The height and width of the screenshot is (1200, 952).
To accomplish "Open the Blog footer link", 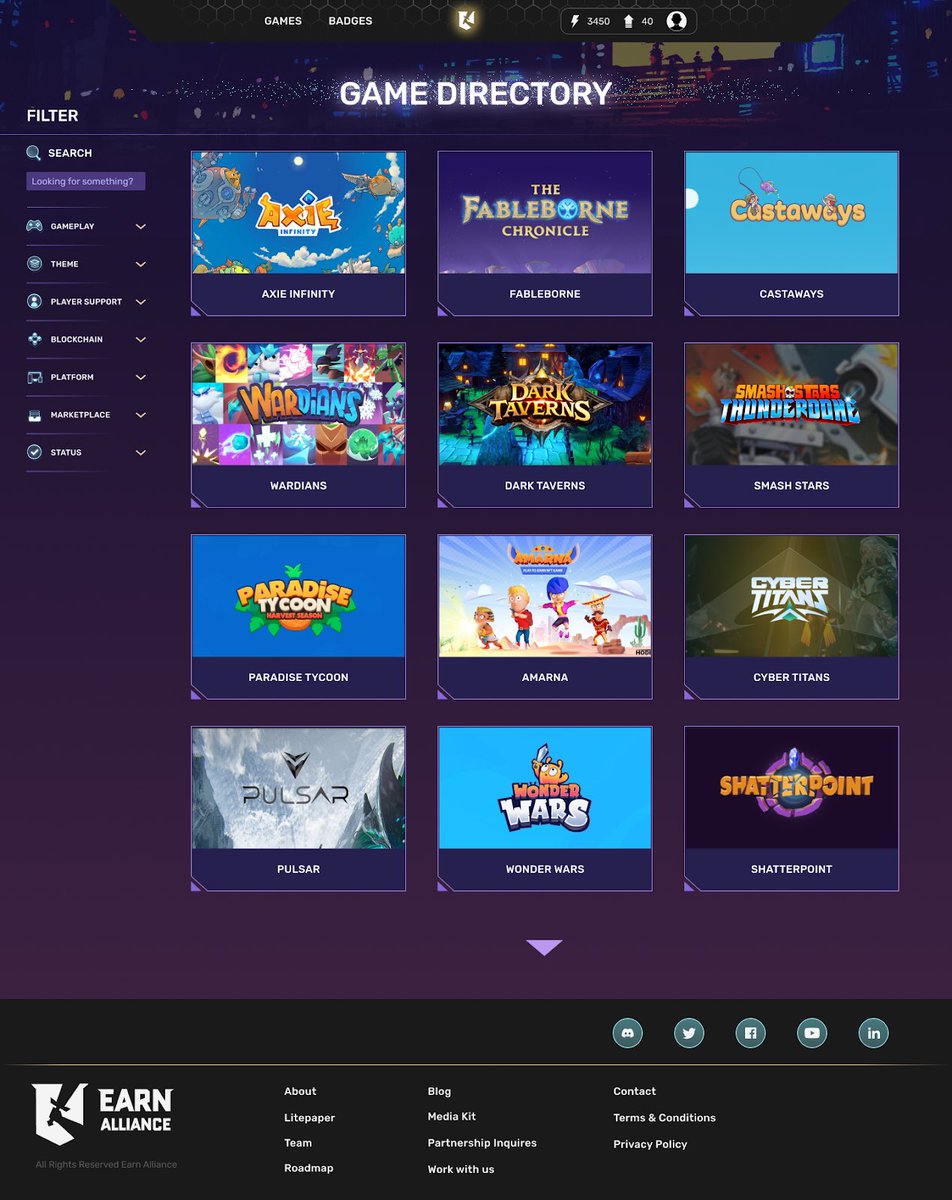I will (439, 1091).
